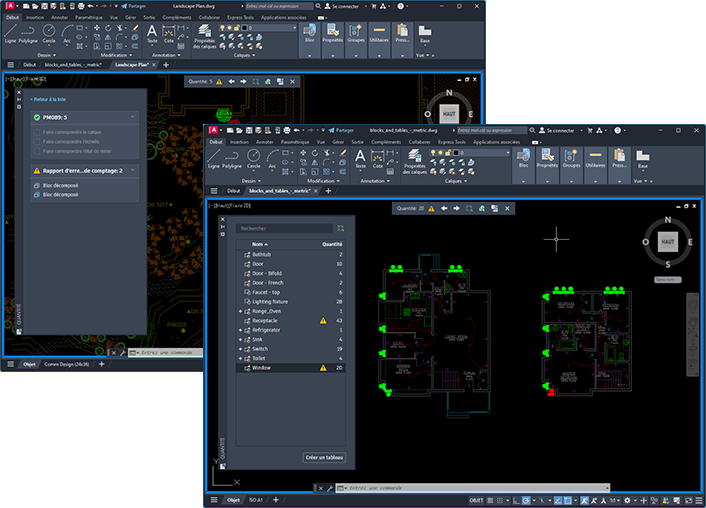Select the Window row in count list
Image resolution: width=706 pixels, height=508 pixels.
(x=290, y=368)
